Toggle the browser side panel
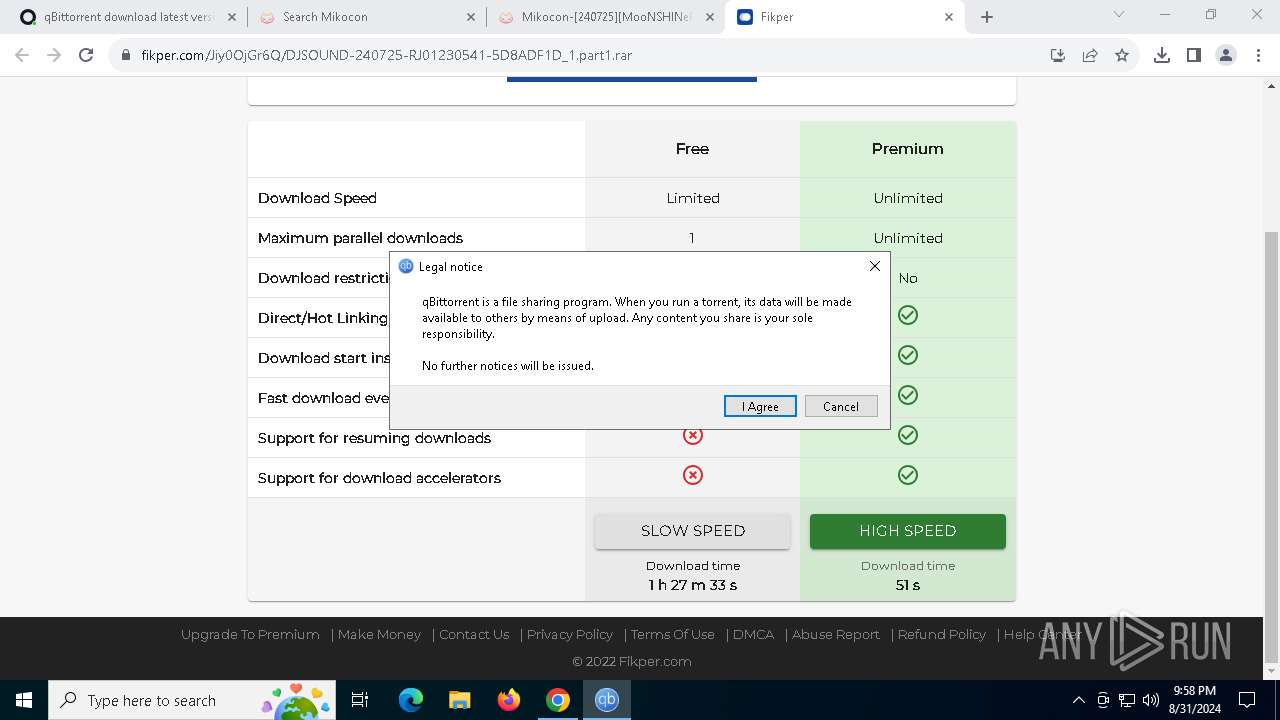Viewport: 1280px width, 720px height. click(x=1194, y=55)
